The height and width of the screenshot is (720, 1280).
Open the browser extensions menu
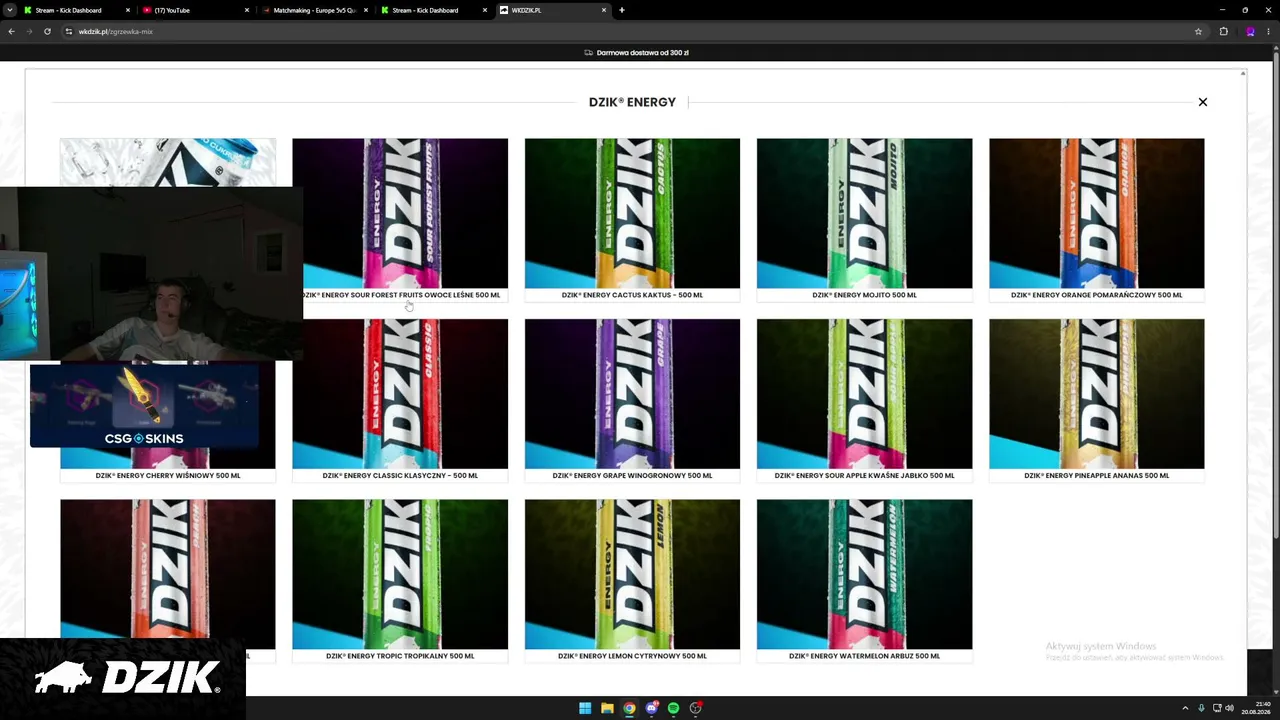[1223, 31]
